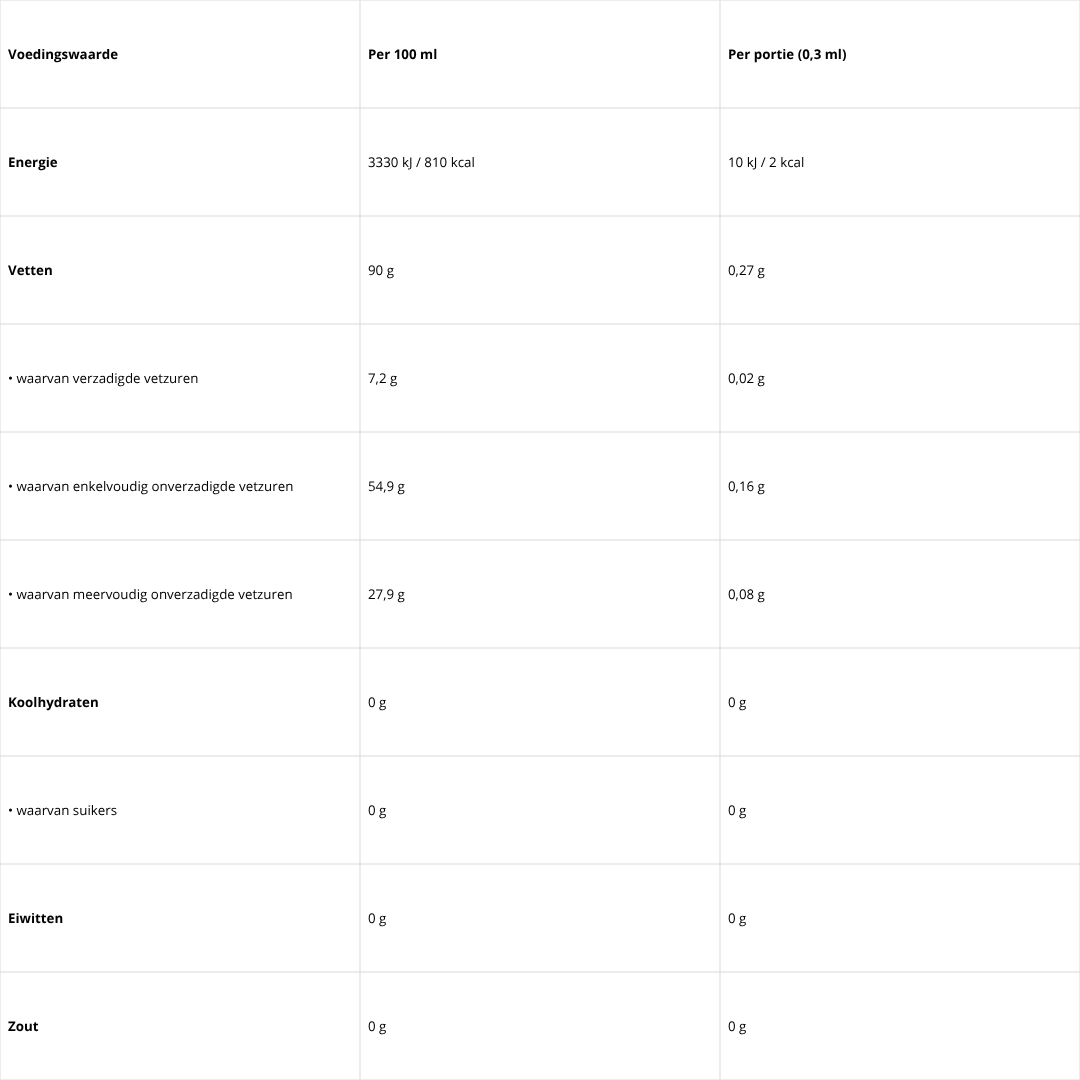
Task: Select the Eiwitten row label
Action: (x=35, y=918)
